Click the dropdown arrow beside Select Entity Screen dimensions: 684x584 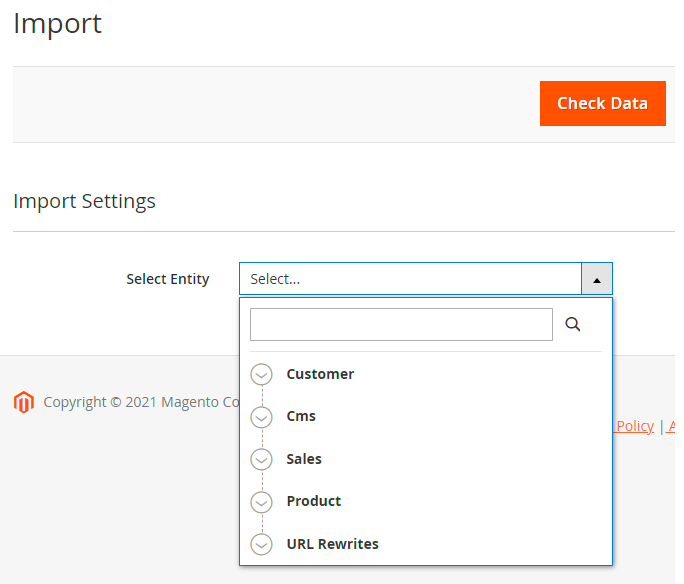pyautogui.click(x=597, y=279)
